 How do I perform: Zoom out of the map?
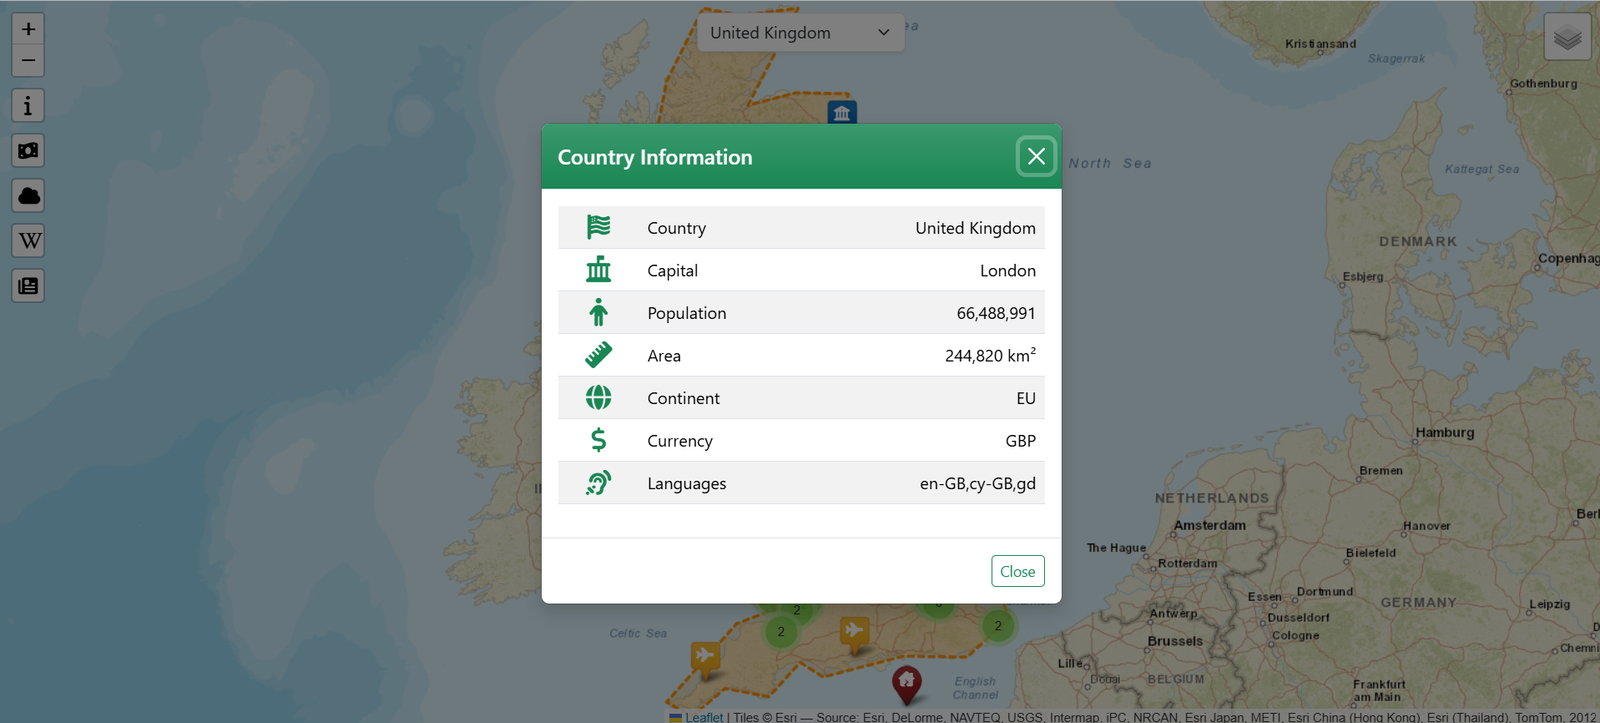pyautogui.click(x=28, y=61)
